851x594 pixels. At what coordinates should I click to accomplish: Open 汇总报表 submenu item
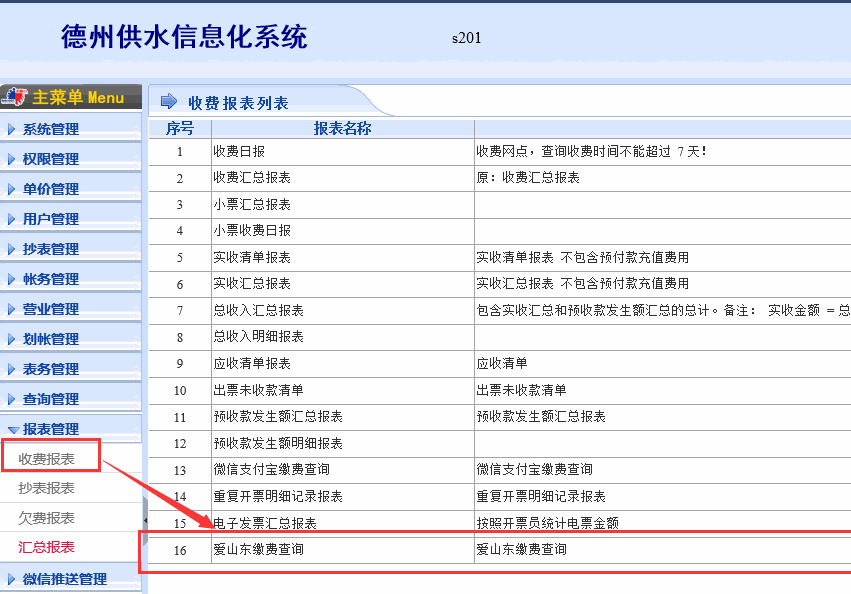tap(47, 547)
